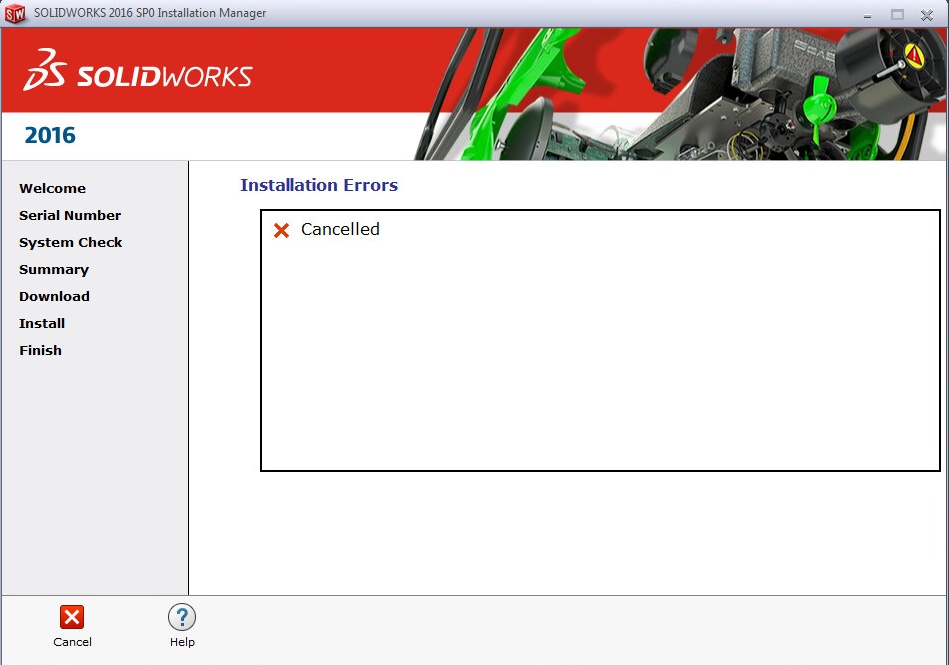Image resolution: width=949 pixels, height=665 pixels.
Task: Select the Install step in sidebar
Action: pyautogui.click(x=42, y=323)
